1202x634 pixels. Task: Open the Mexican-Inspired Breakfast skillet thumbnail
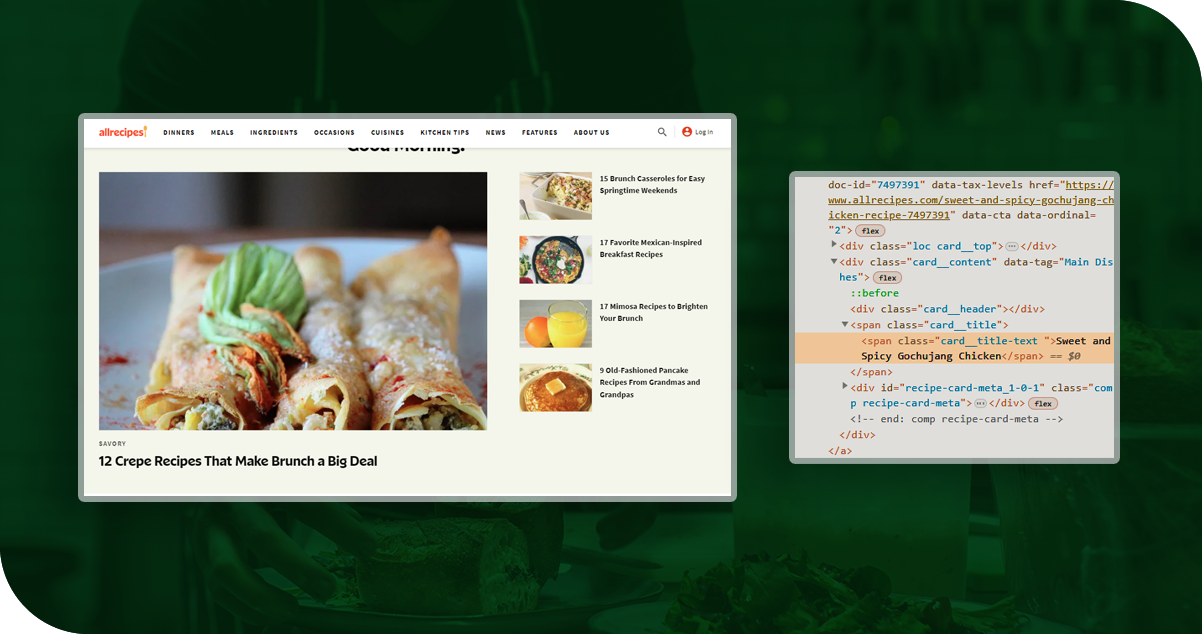pyautogui.click(x=555, y=259)
